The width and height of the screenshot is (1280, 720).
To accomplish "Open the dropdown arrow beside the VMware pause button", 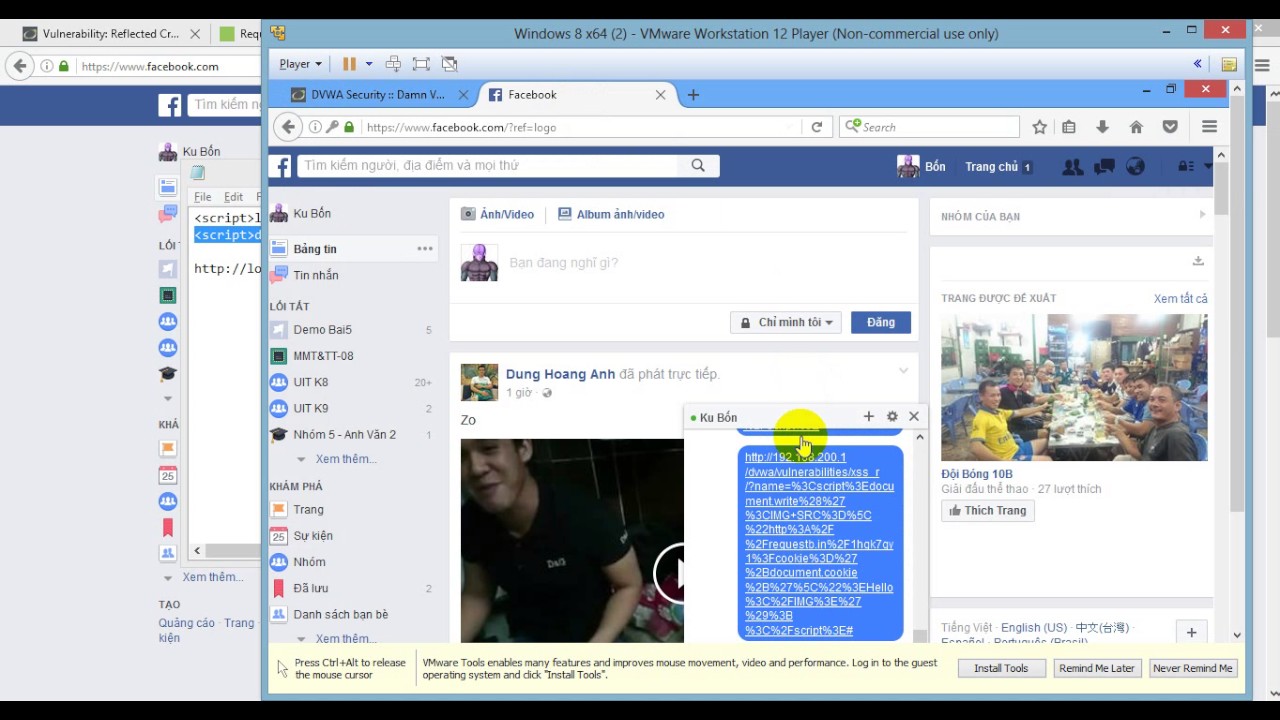I will [x=368, y=64].
